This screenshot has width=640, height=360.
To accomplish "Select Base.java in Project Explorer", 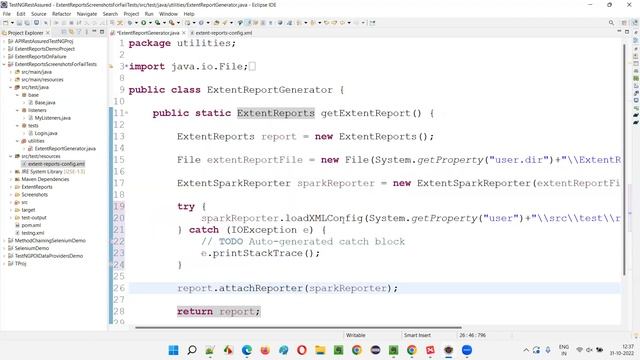I will (x=45, y=102).
